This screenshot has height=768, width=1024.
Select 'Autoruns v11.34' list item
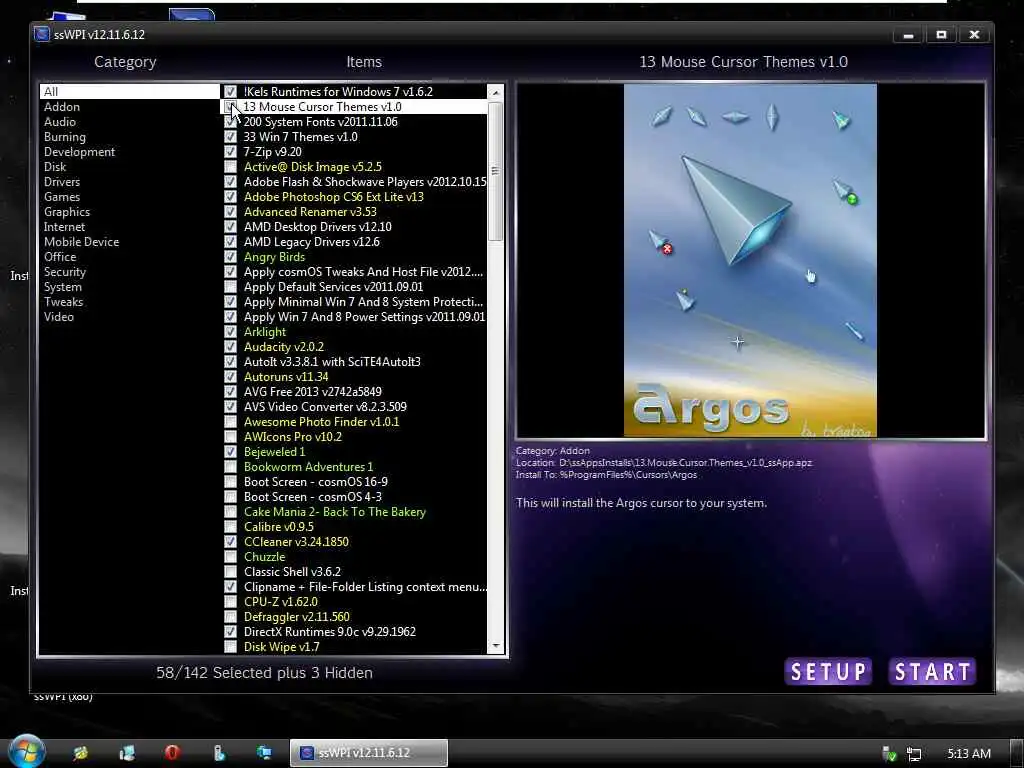(286, 377)
